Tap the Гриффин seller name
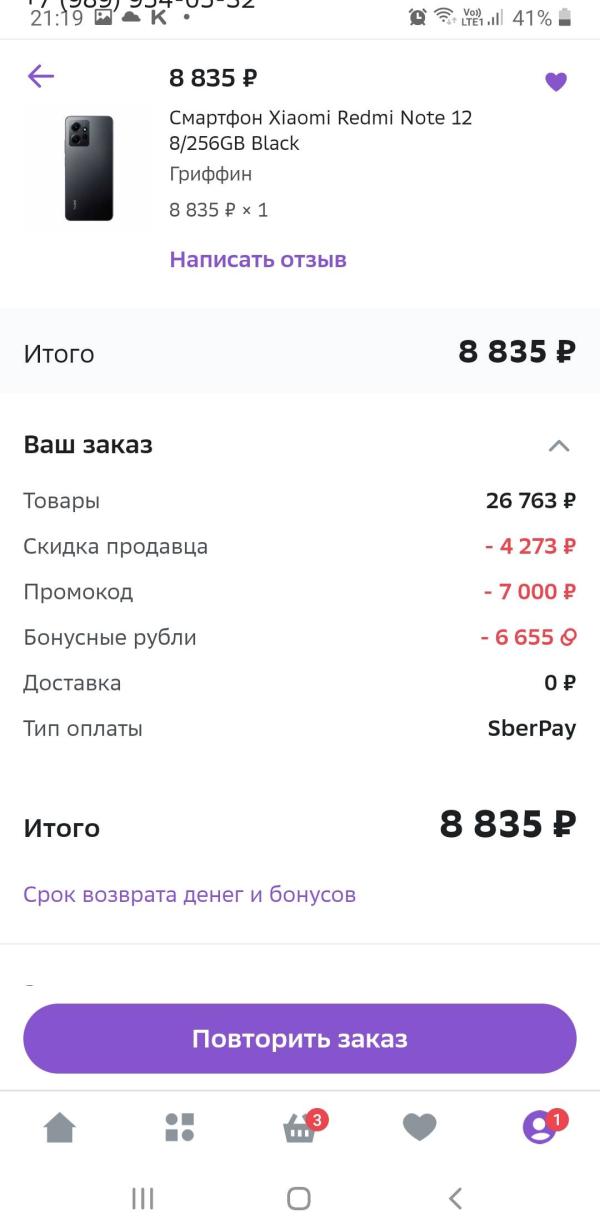 click(210, 174)
